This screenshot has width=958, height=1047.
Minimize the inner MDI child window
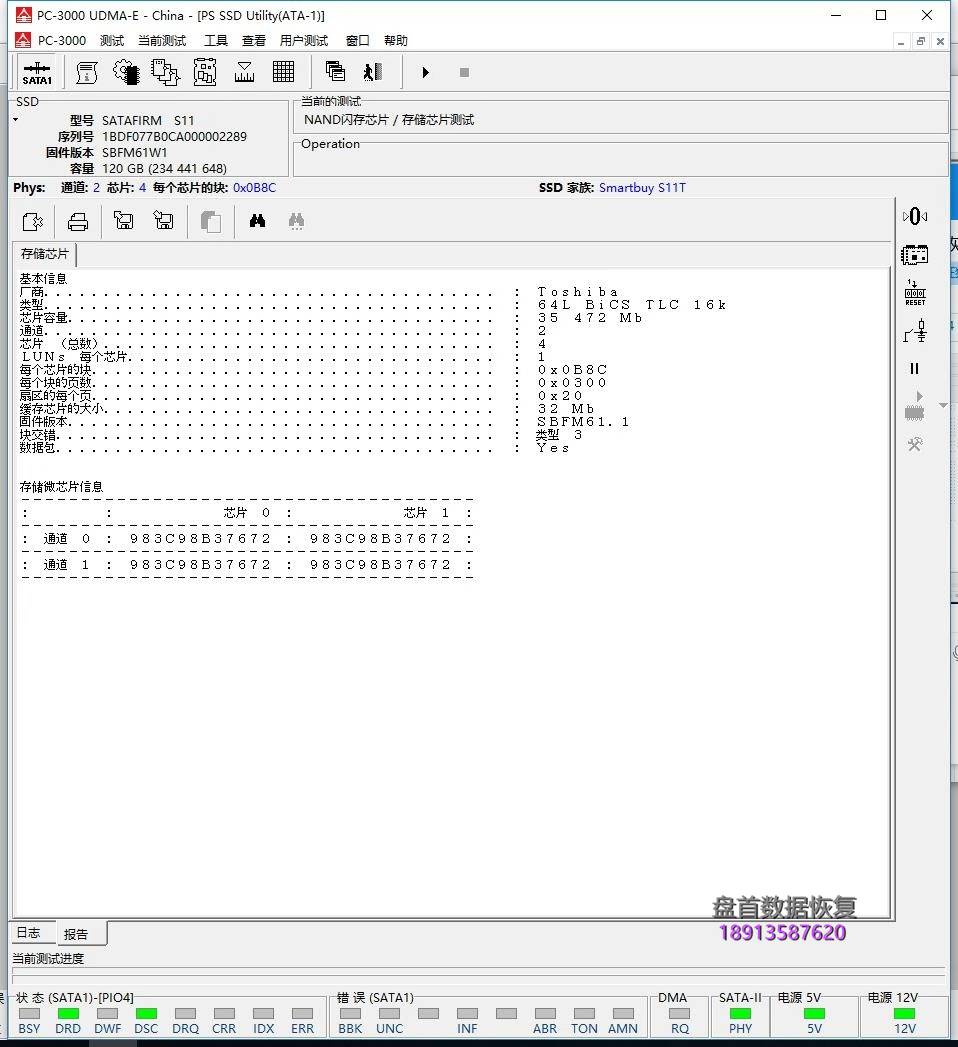pos(901,41)
